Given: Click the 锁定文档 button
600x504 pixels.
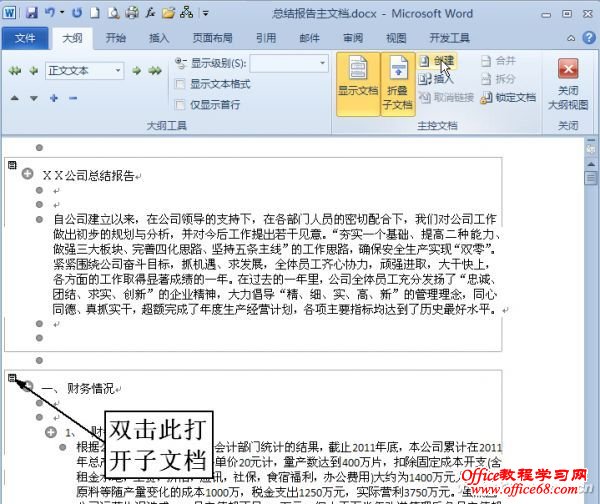Looking at the screenshot, I should (x=508, y=98).
